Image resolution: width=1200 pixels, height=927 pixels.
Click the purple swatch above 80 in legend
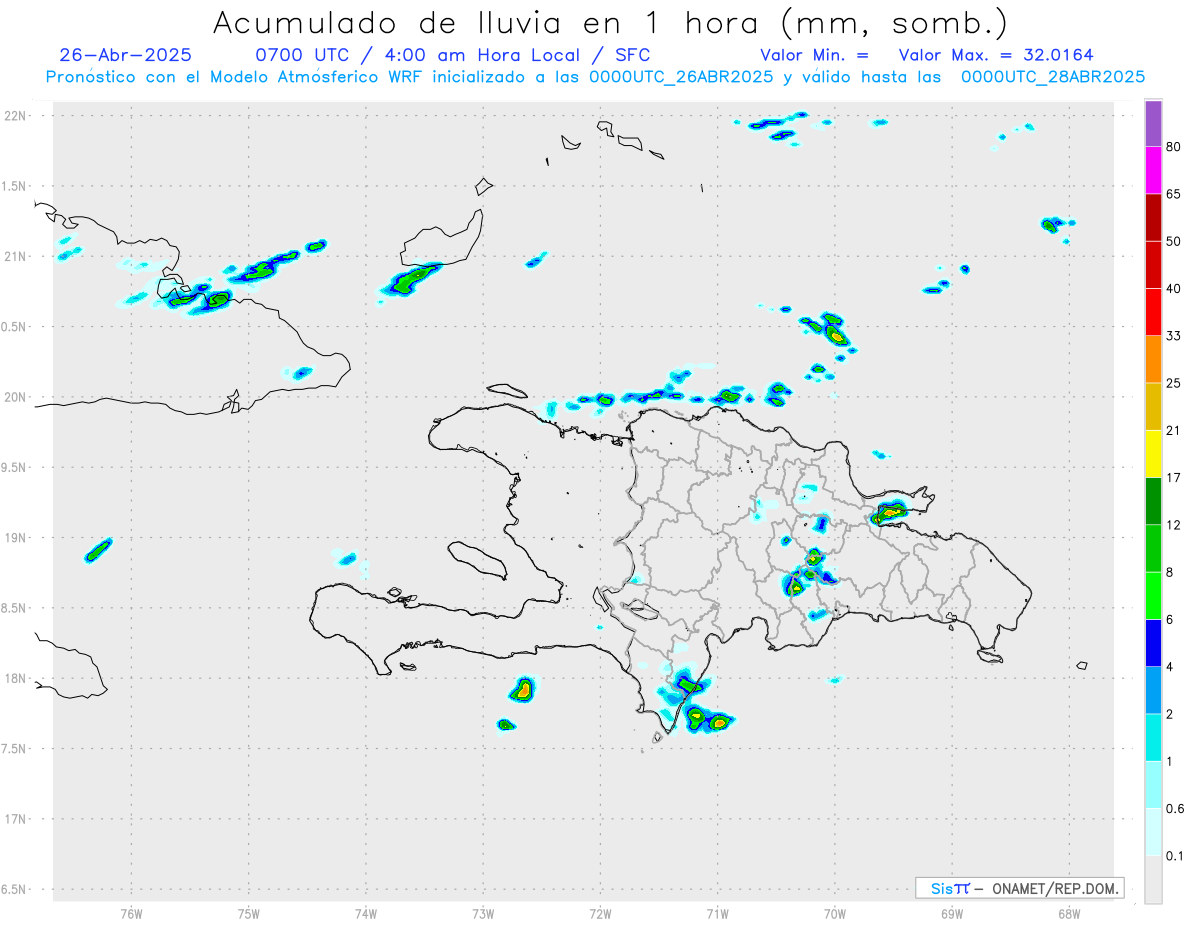point(1153,124)
